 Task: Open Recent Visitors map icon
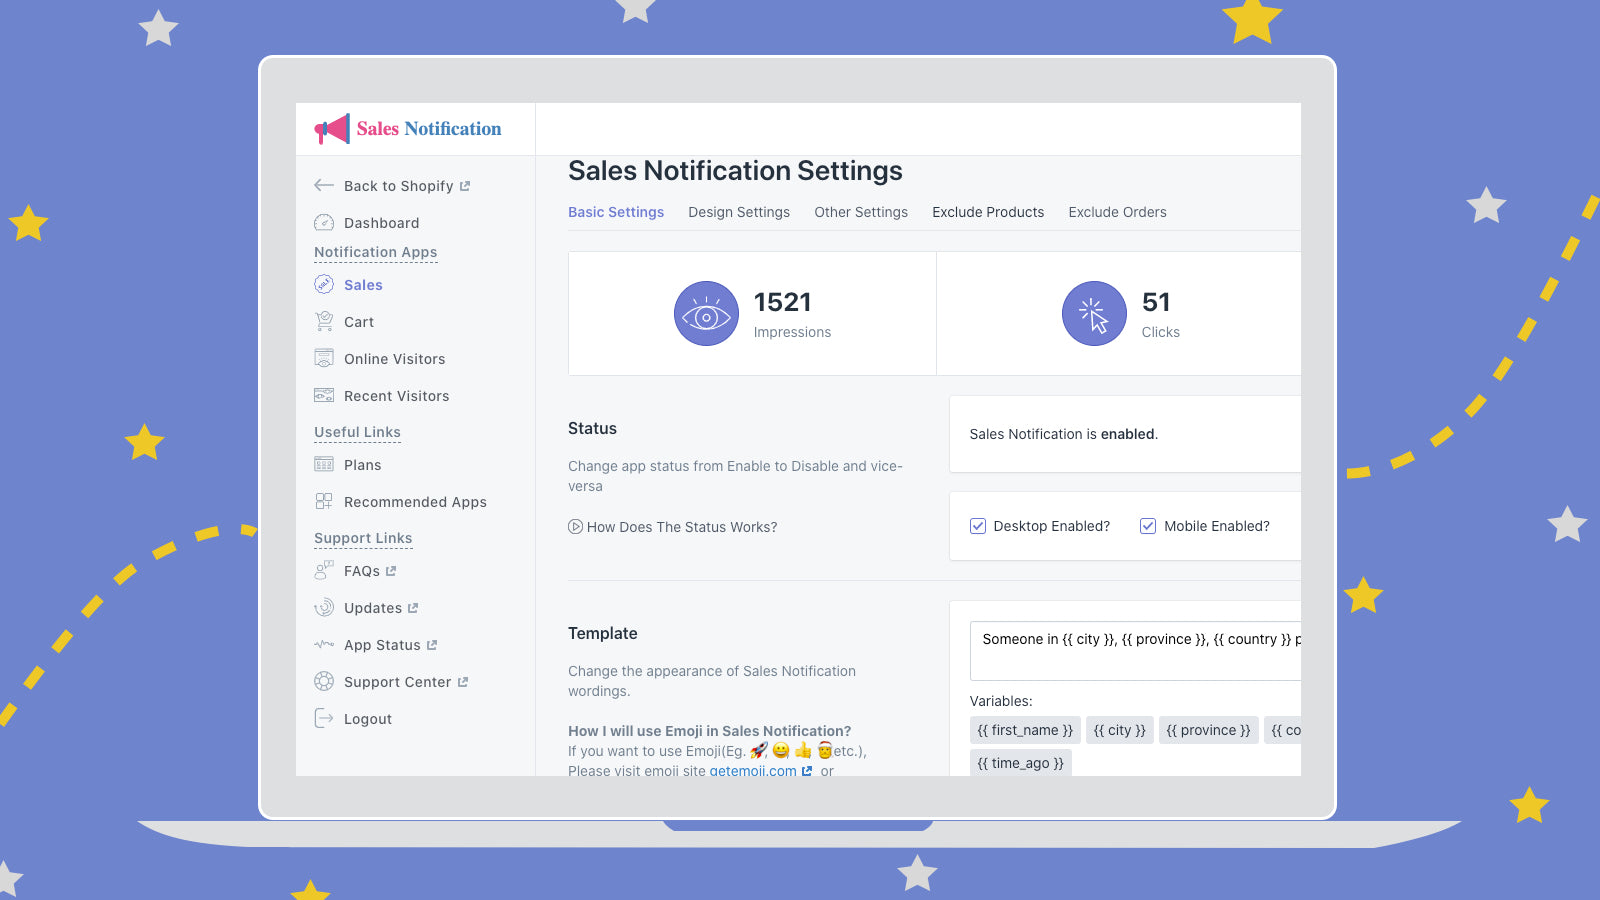point(324,396)
